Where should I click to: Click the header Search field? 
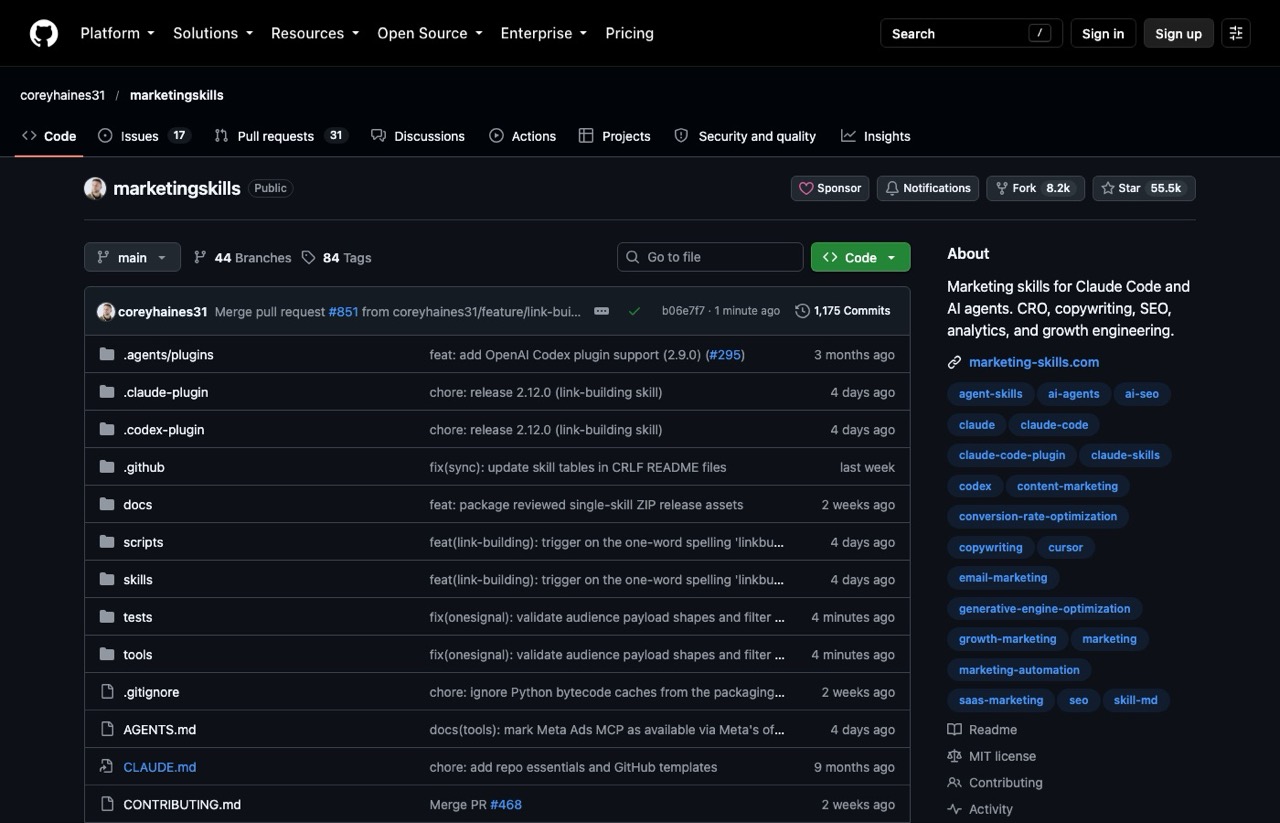[x=971, y=33]
